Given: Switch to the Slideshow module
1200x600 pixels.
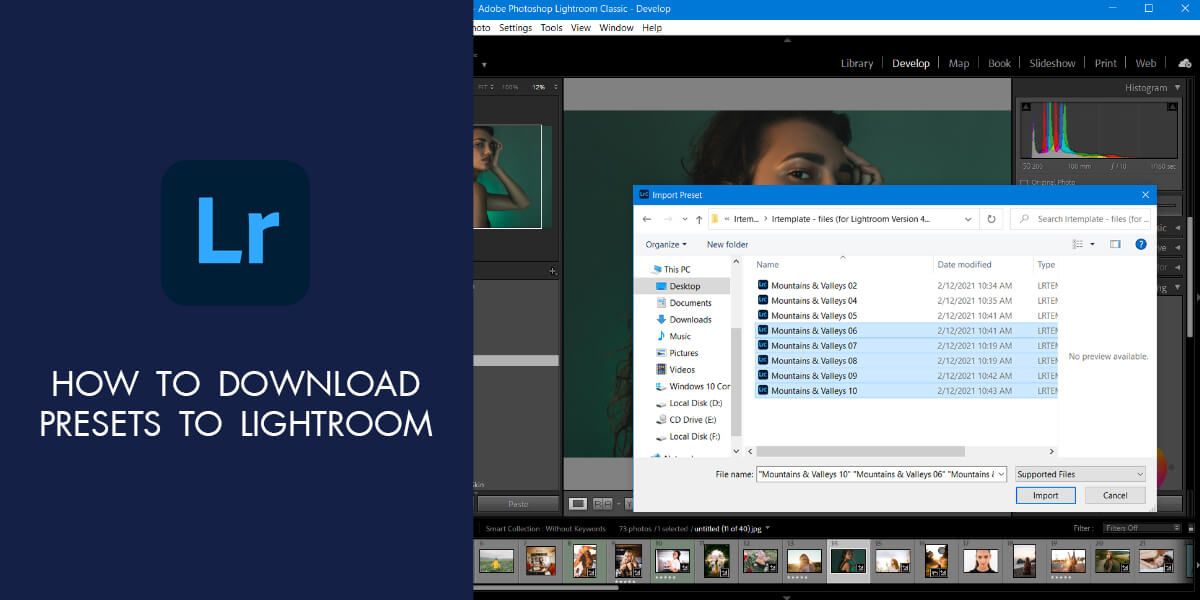Looking at the screenshot, I should pyautogui.click(x=1053, y=63).
